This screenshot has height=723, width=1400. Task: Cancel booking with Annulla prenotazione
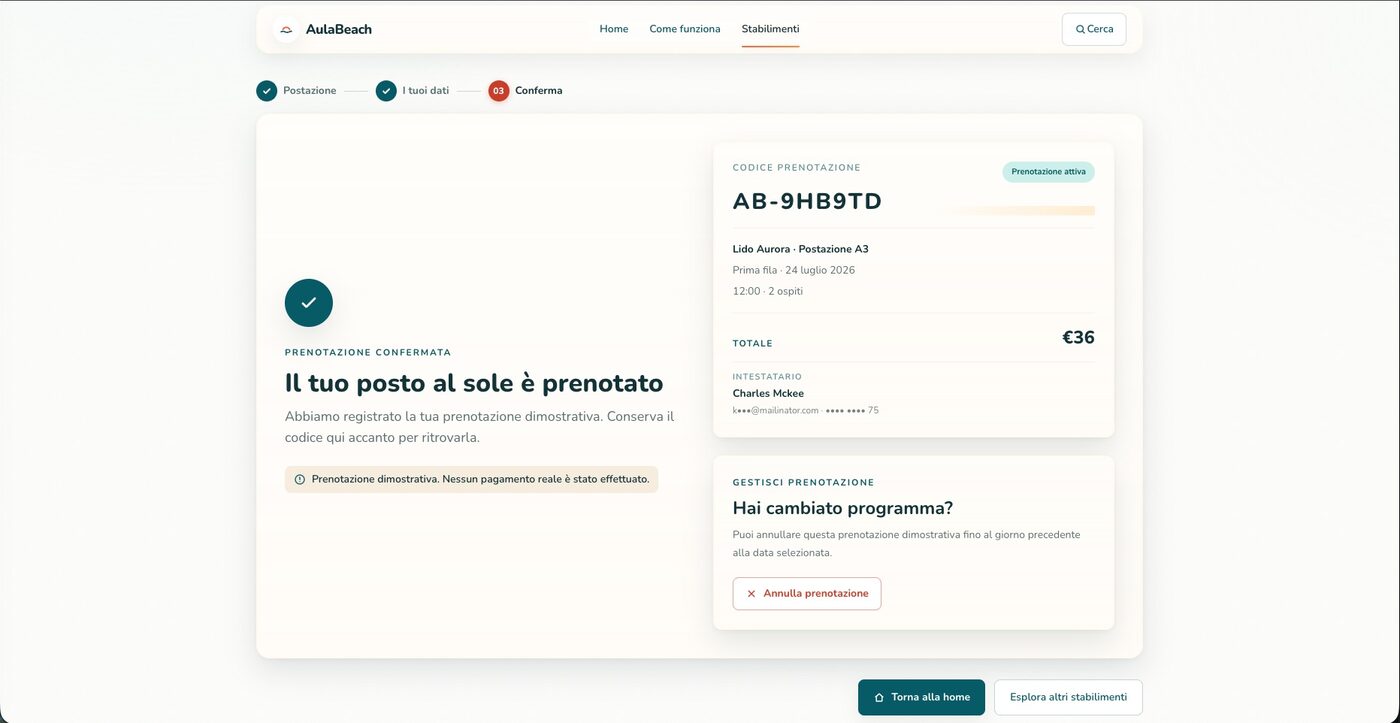point(807,594)
